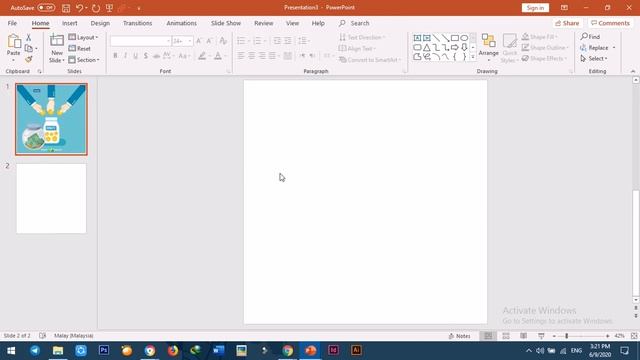The height and width of the screenshot is (360, 640).
Task: Open the Layout dropdown
Action: [x=84, y=37]
